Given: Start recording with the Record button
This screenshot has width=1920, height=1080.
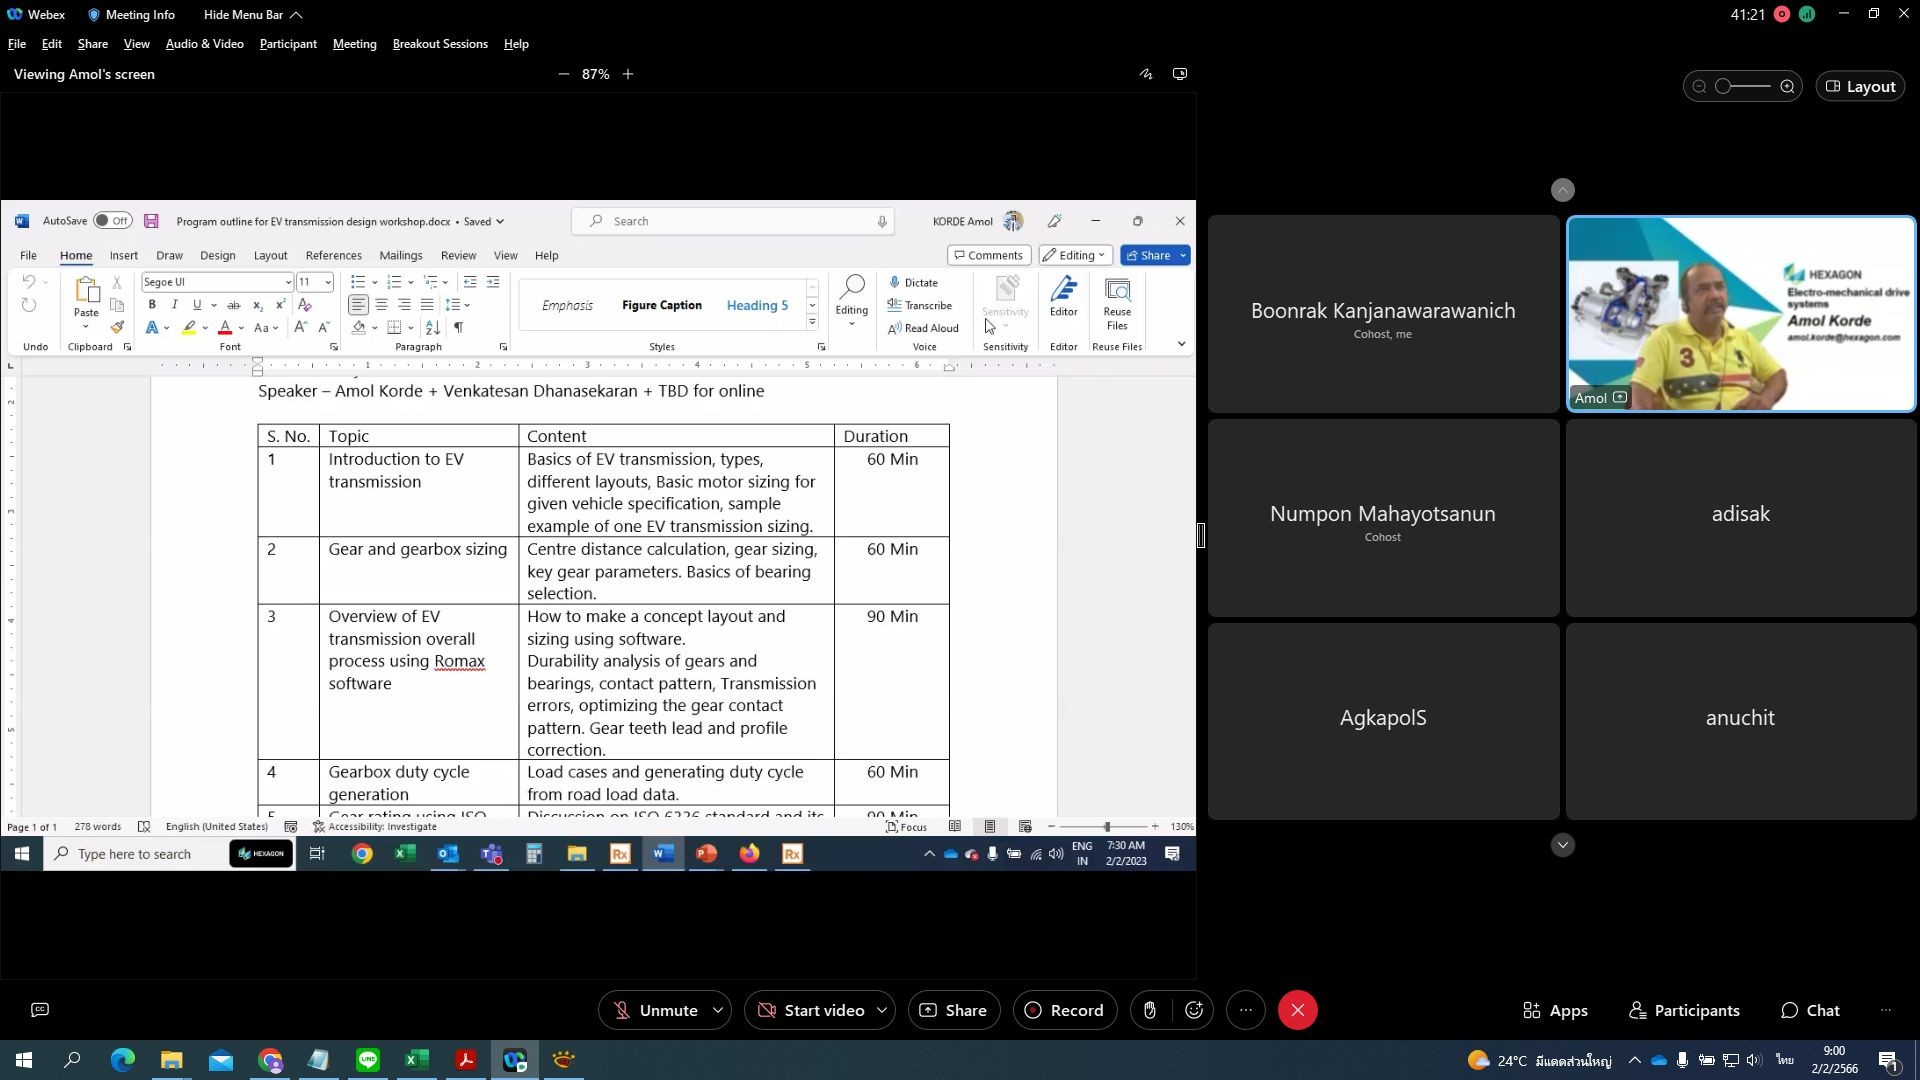Looking at the screenshot, I should (x=1065, y=1010).
